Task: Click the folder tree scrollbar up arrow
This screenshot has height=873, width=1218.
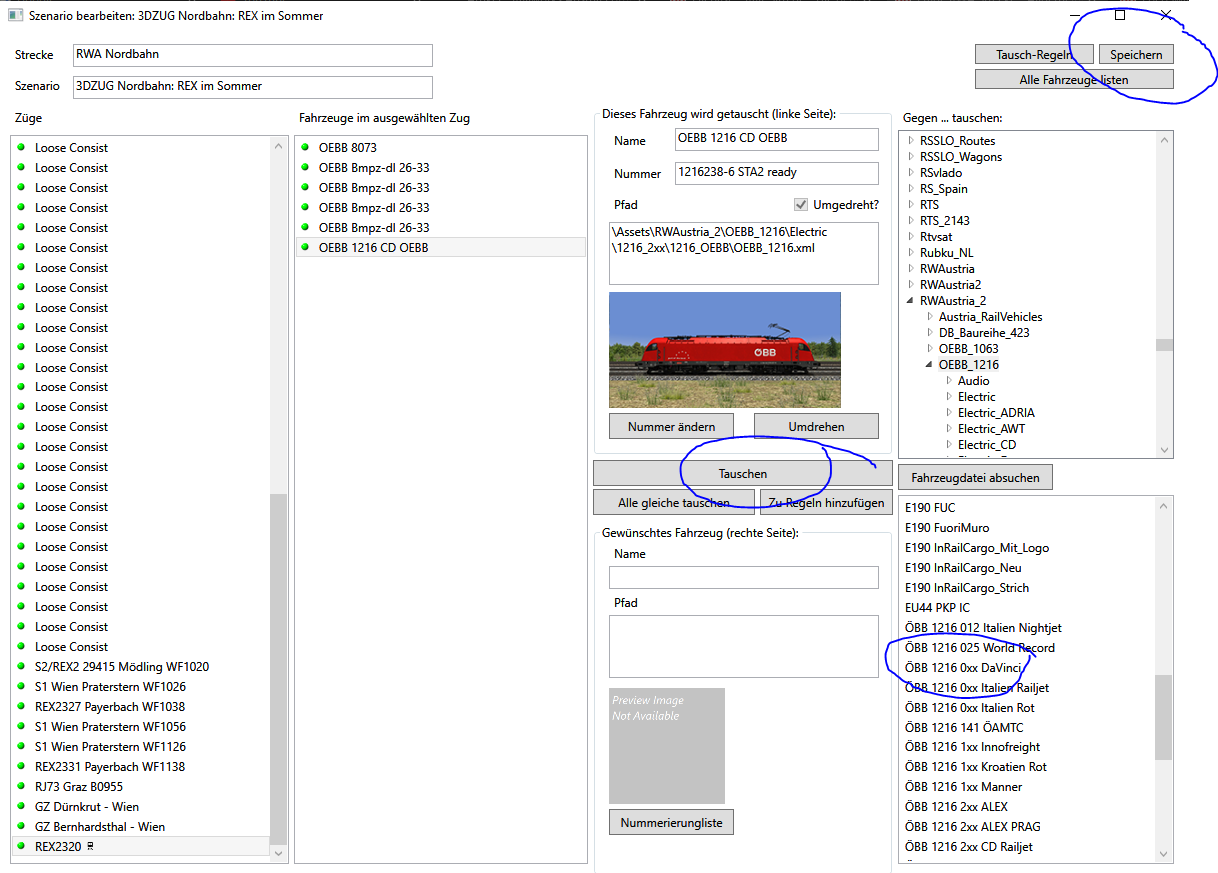Action: (1163, 140)
